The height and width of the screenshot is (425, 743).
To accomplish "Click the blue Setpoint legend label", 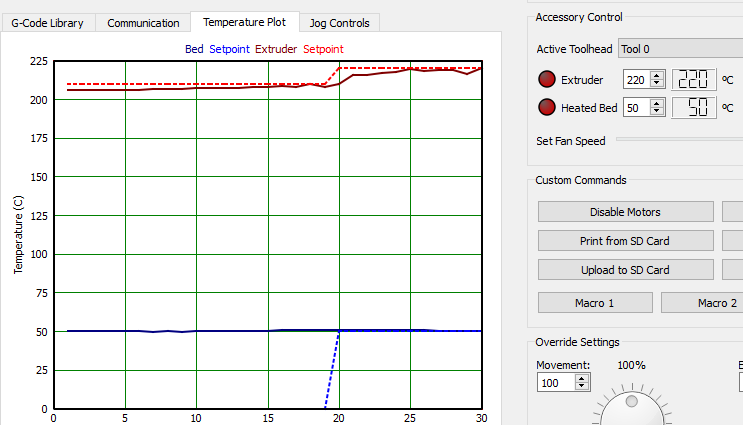I will pyautogui.click(x=229, y=49).
